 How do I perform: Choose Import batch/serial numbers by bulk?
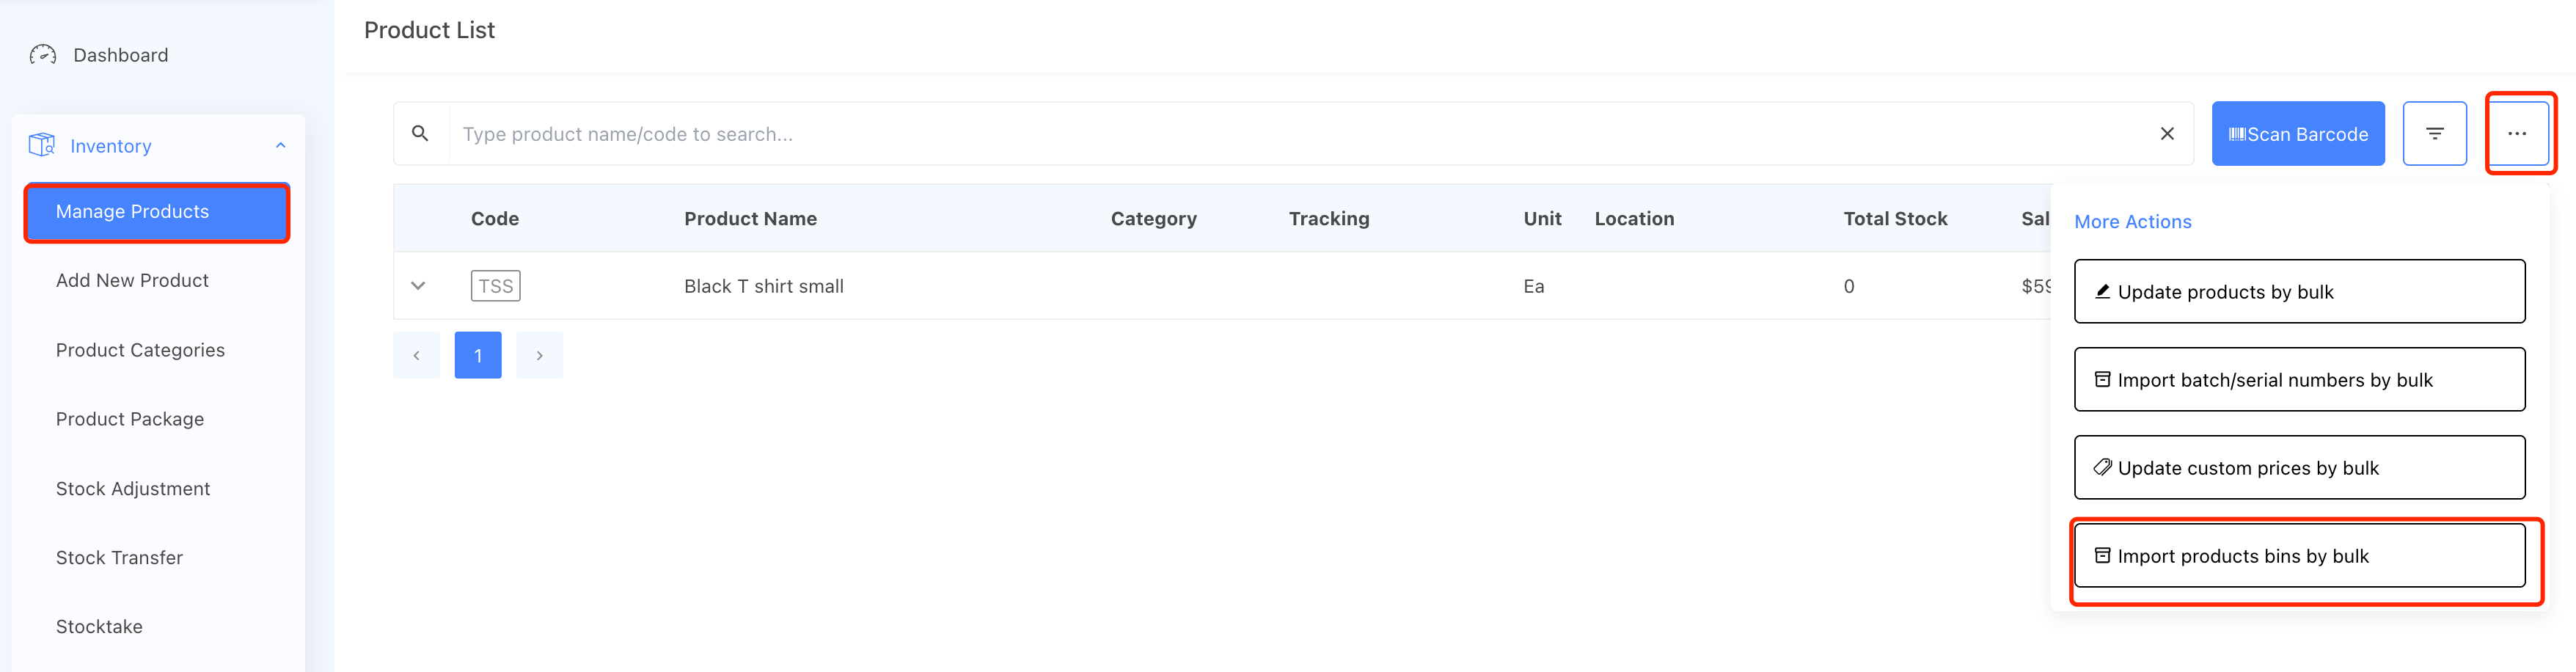(2299, 379)
